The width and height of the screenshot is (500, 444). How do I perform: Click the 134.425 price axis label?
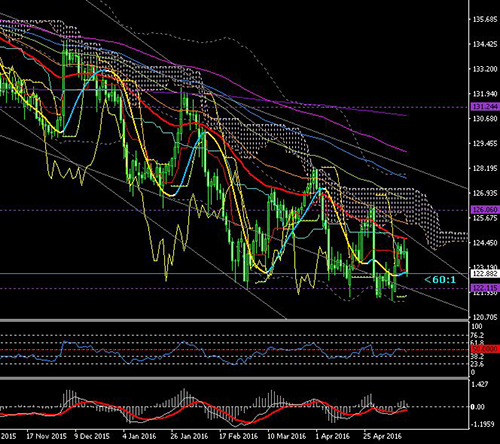pos(485,44)
